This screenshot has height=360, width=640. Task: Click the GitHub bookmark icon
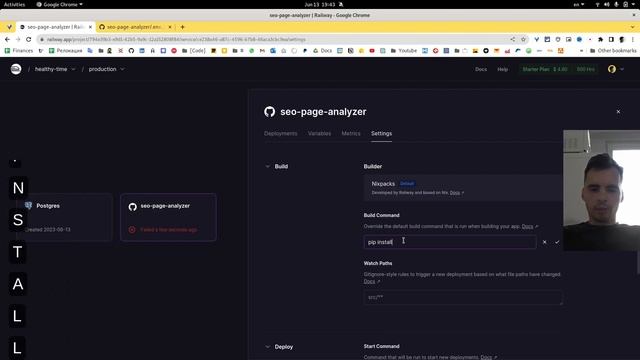(x=131, y=51)
